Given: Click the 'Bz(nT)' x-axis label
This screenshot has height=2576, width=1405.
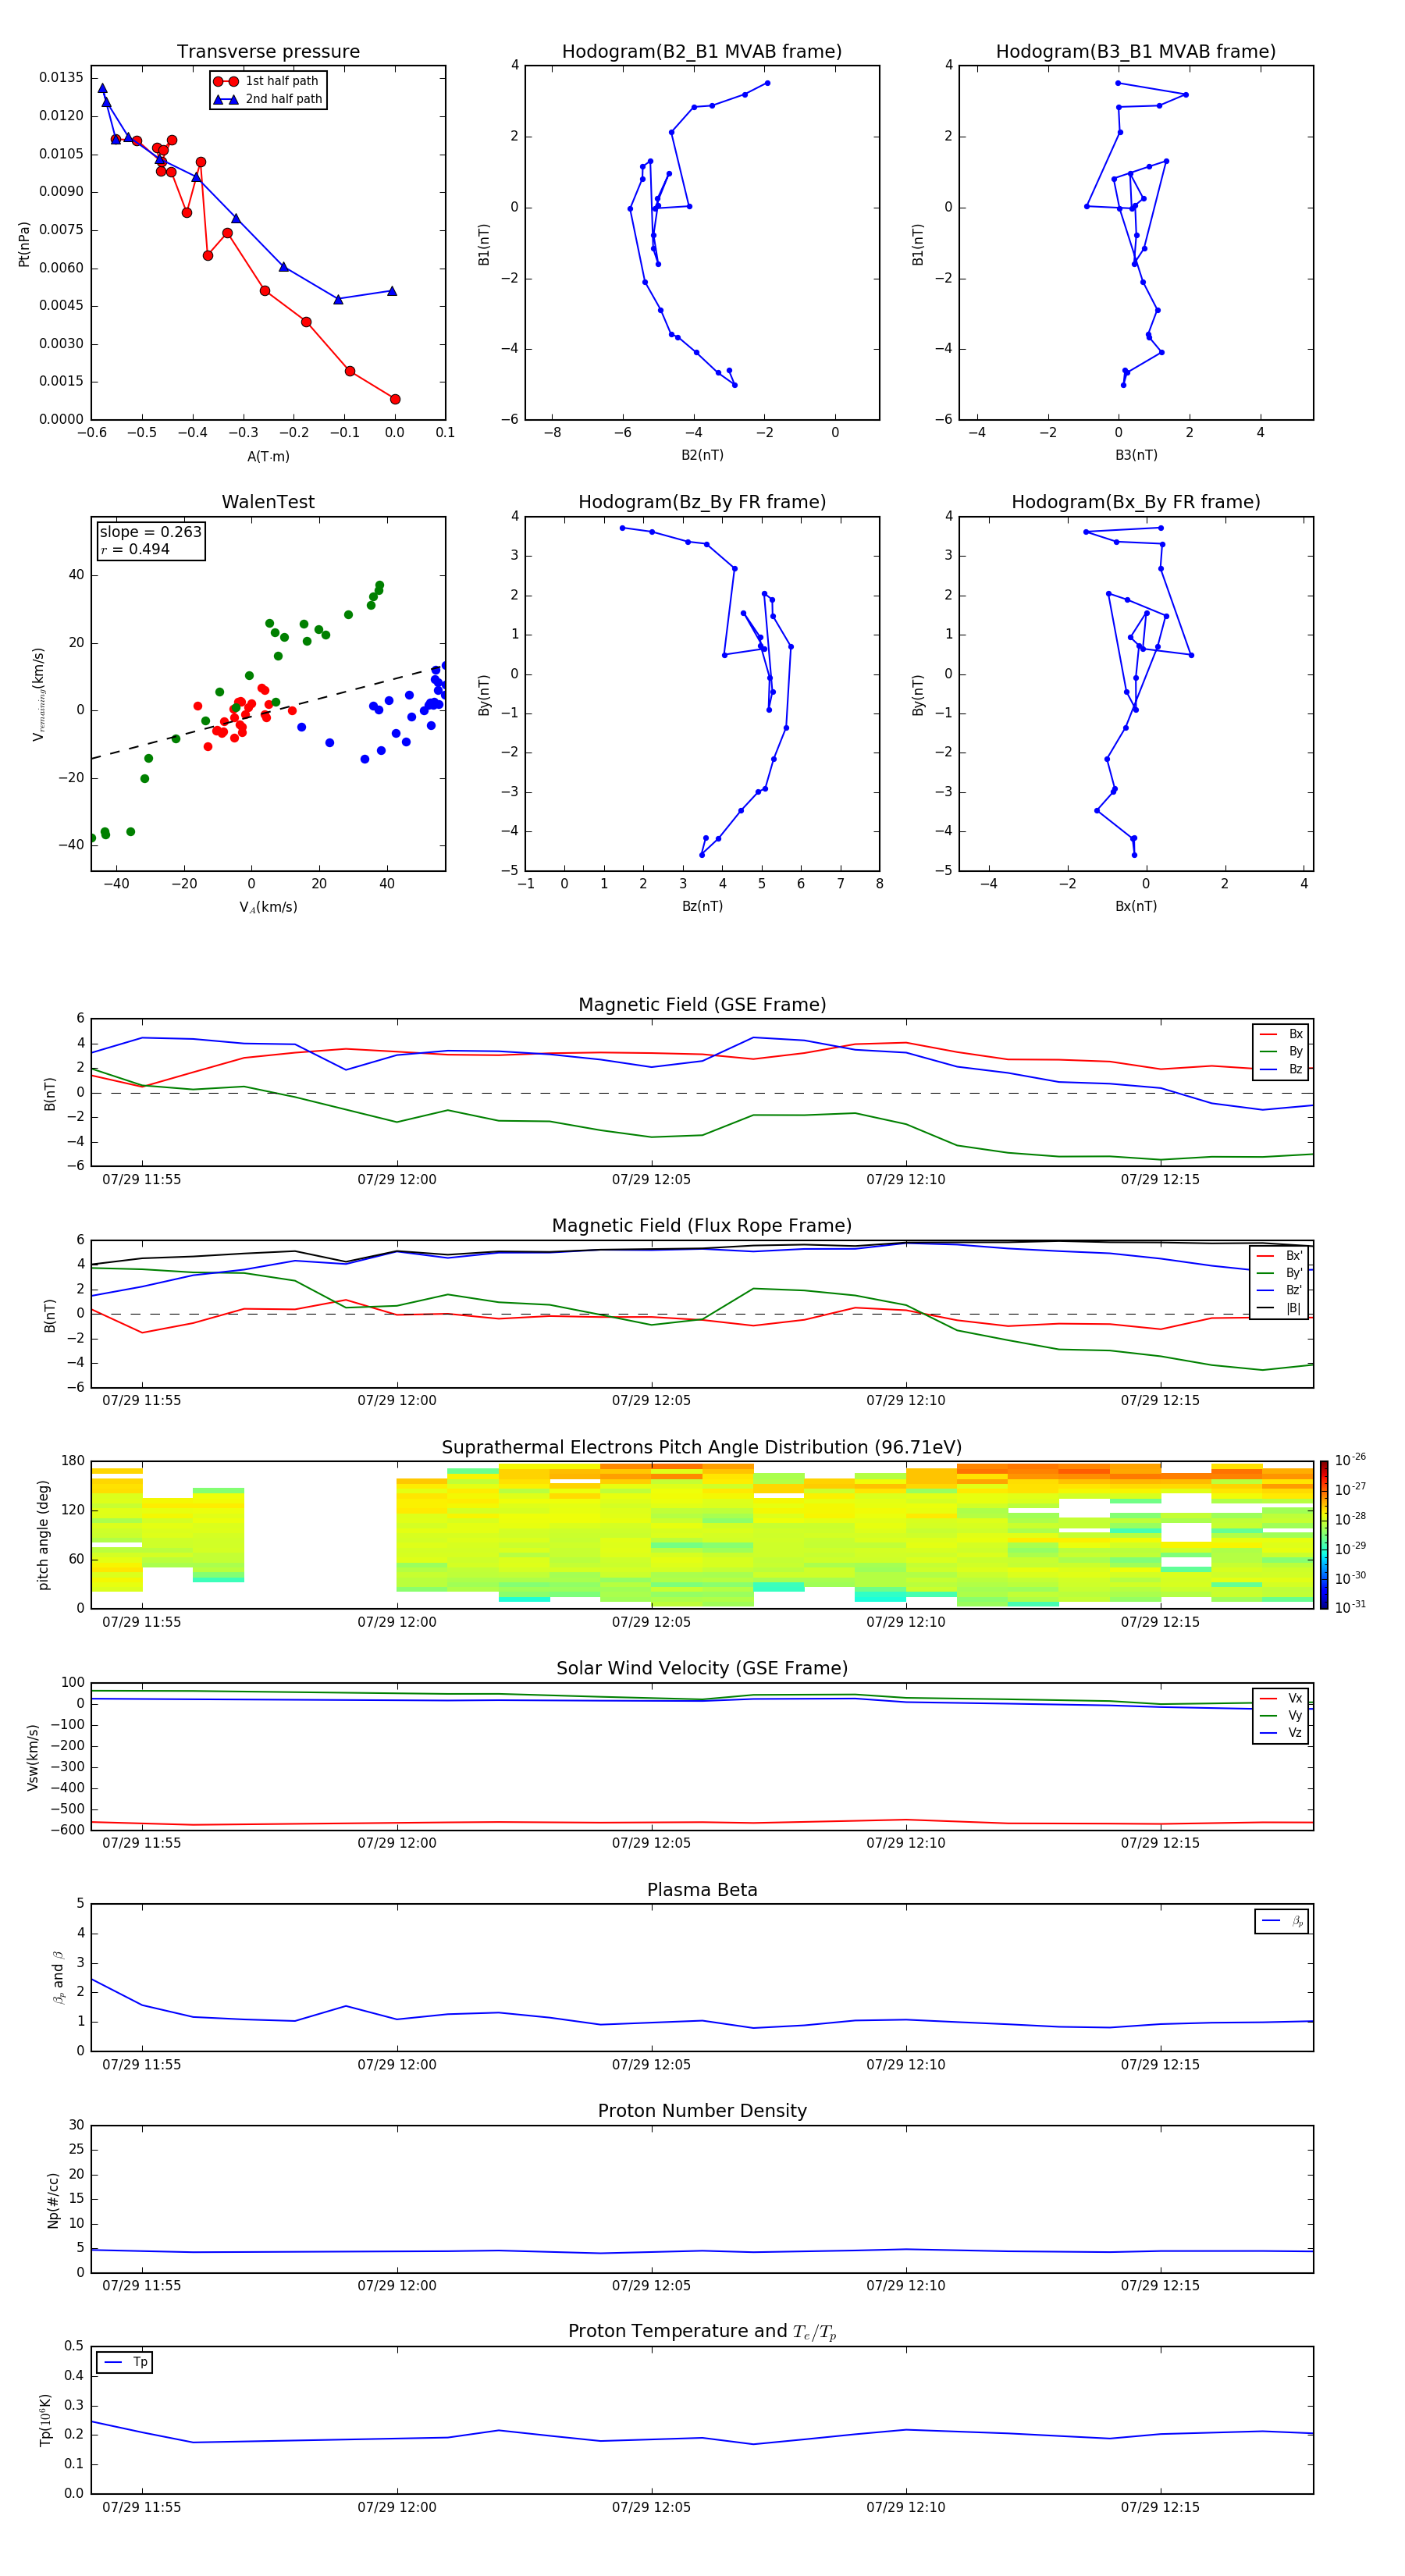Looking at the screenshot, I should point(702,906).
